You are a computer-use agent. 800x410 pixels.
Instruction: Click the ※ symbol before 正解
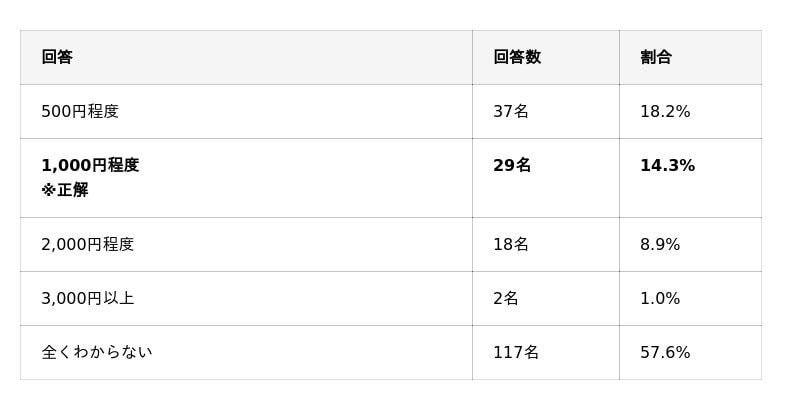coord(48,190)
